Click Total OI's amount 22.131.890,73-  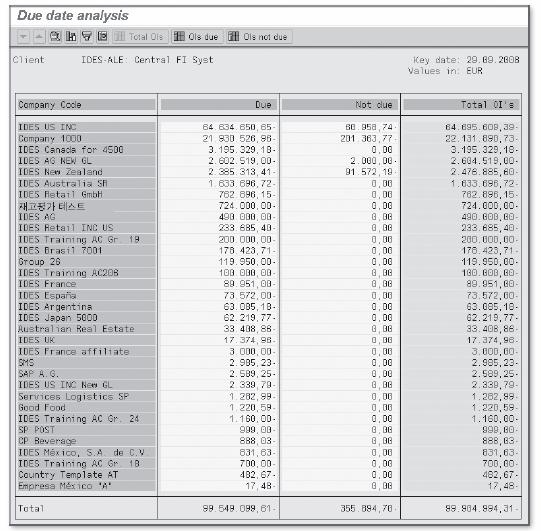481,139
